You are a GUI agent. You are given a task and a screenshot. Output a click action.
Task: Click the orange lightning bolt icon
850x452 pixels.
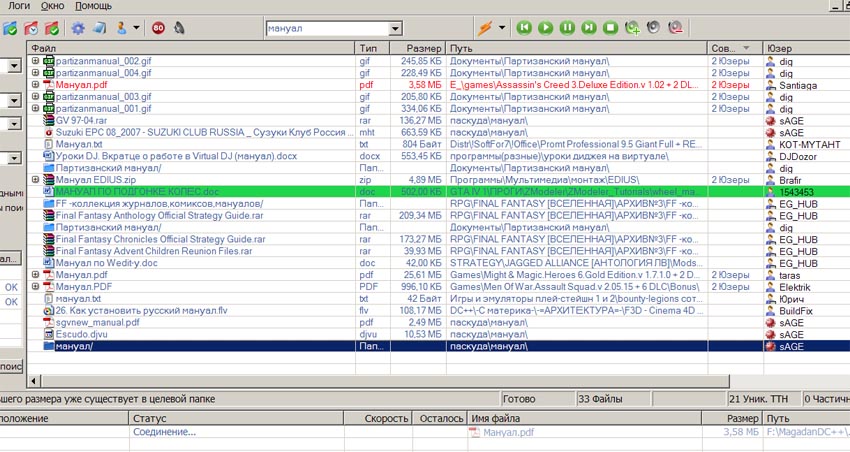click(485, 28)
